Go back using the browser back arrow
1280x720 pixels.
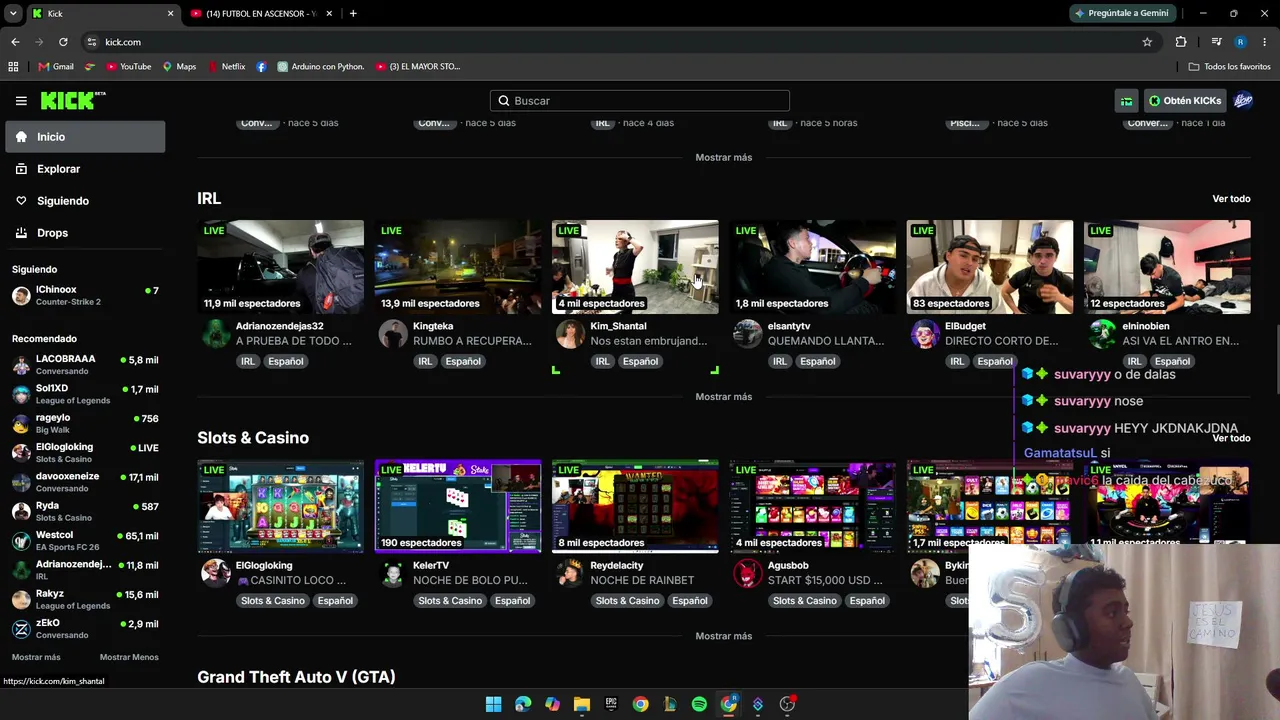[x=15, y=42]
